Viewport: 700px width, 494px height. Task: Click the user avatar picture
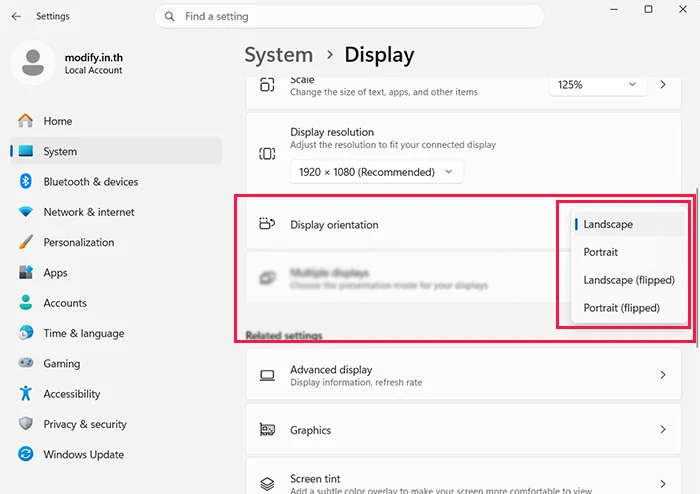[33, 62]
